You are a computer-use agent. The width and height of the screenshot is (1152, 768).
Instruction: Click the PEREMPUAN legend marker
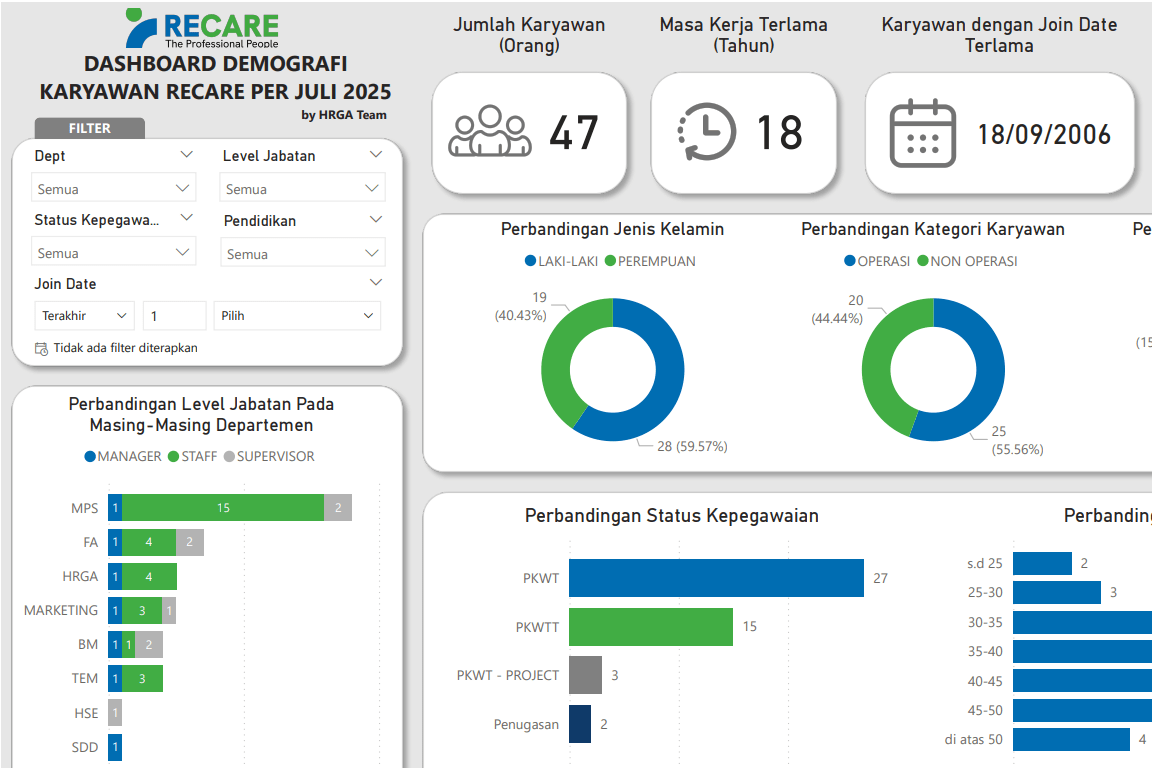coord(610,261)
